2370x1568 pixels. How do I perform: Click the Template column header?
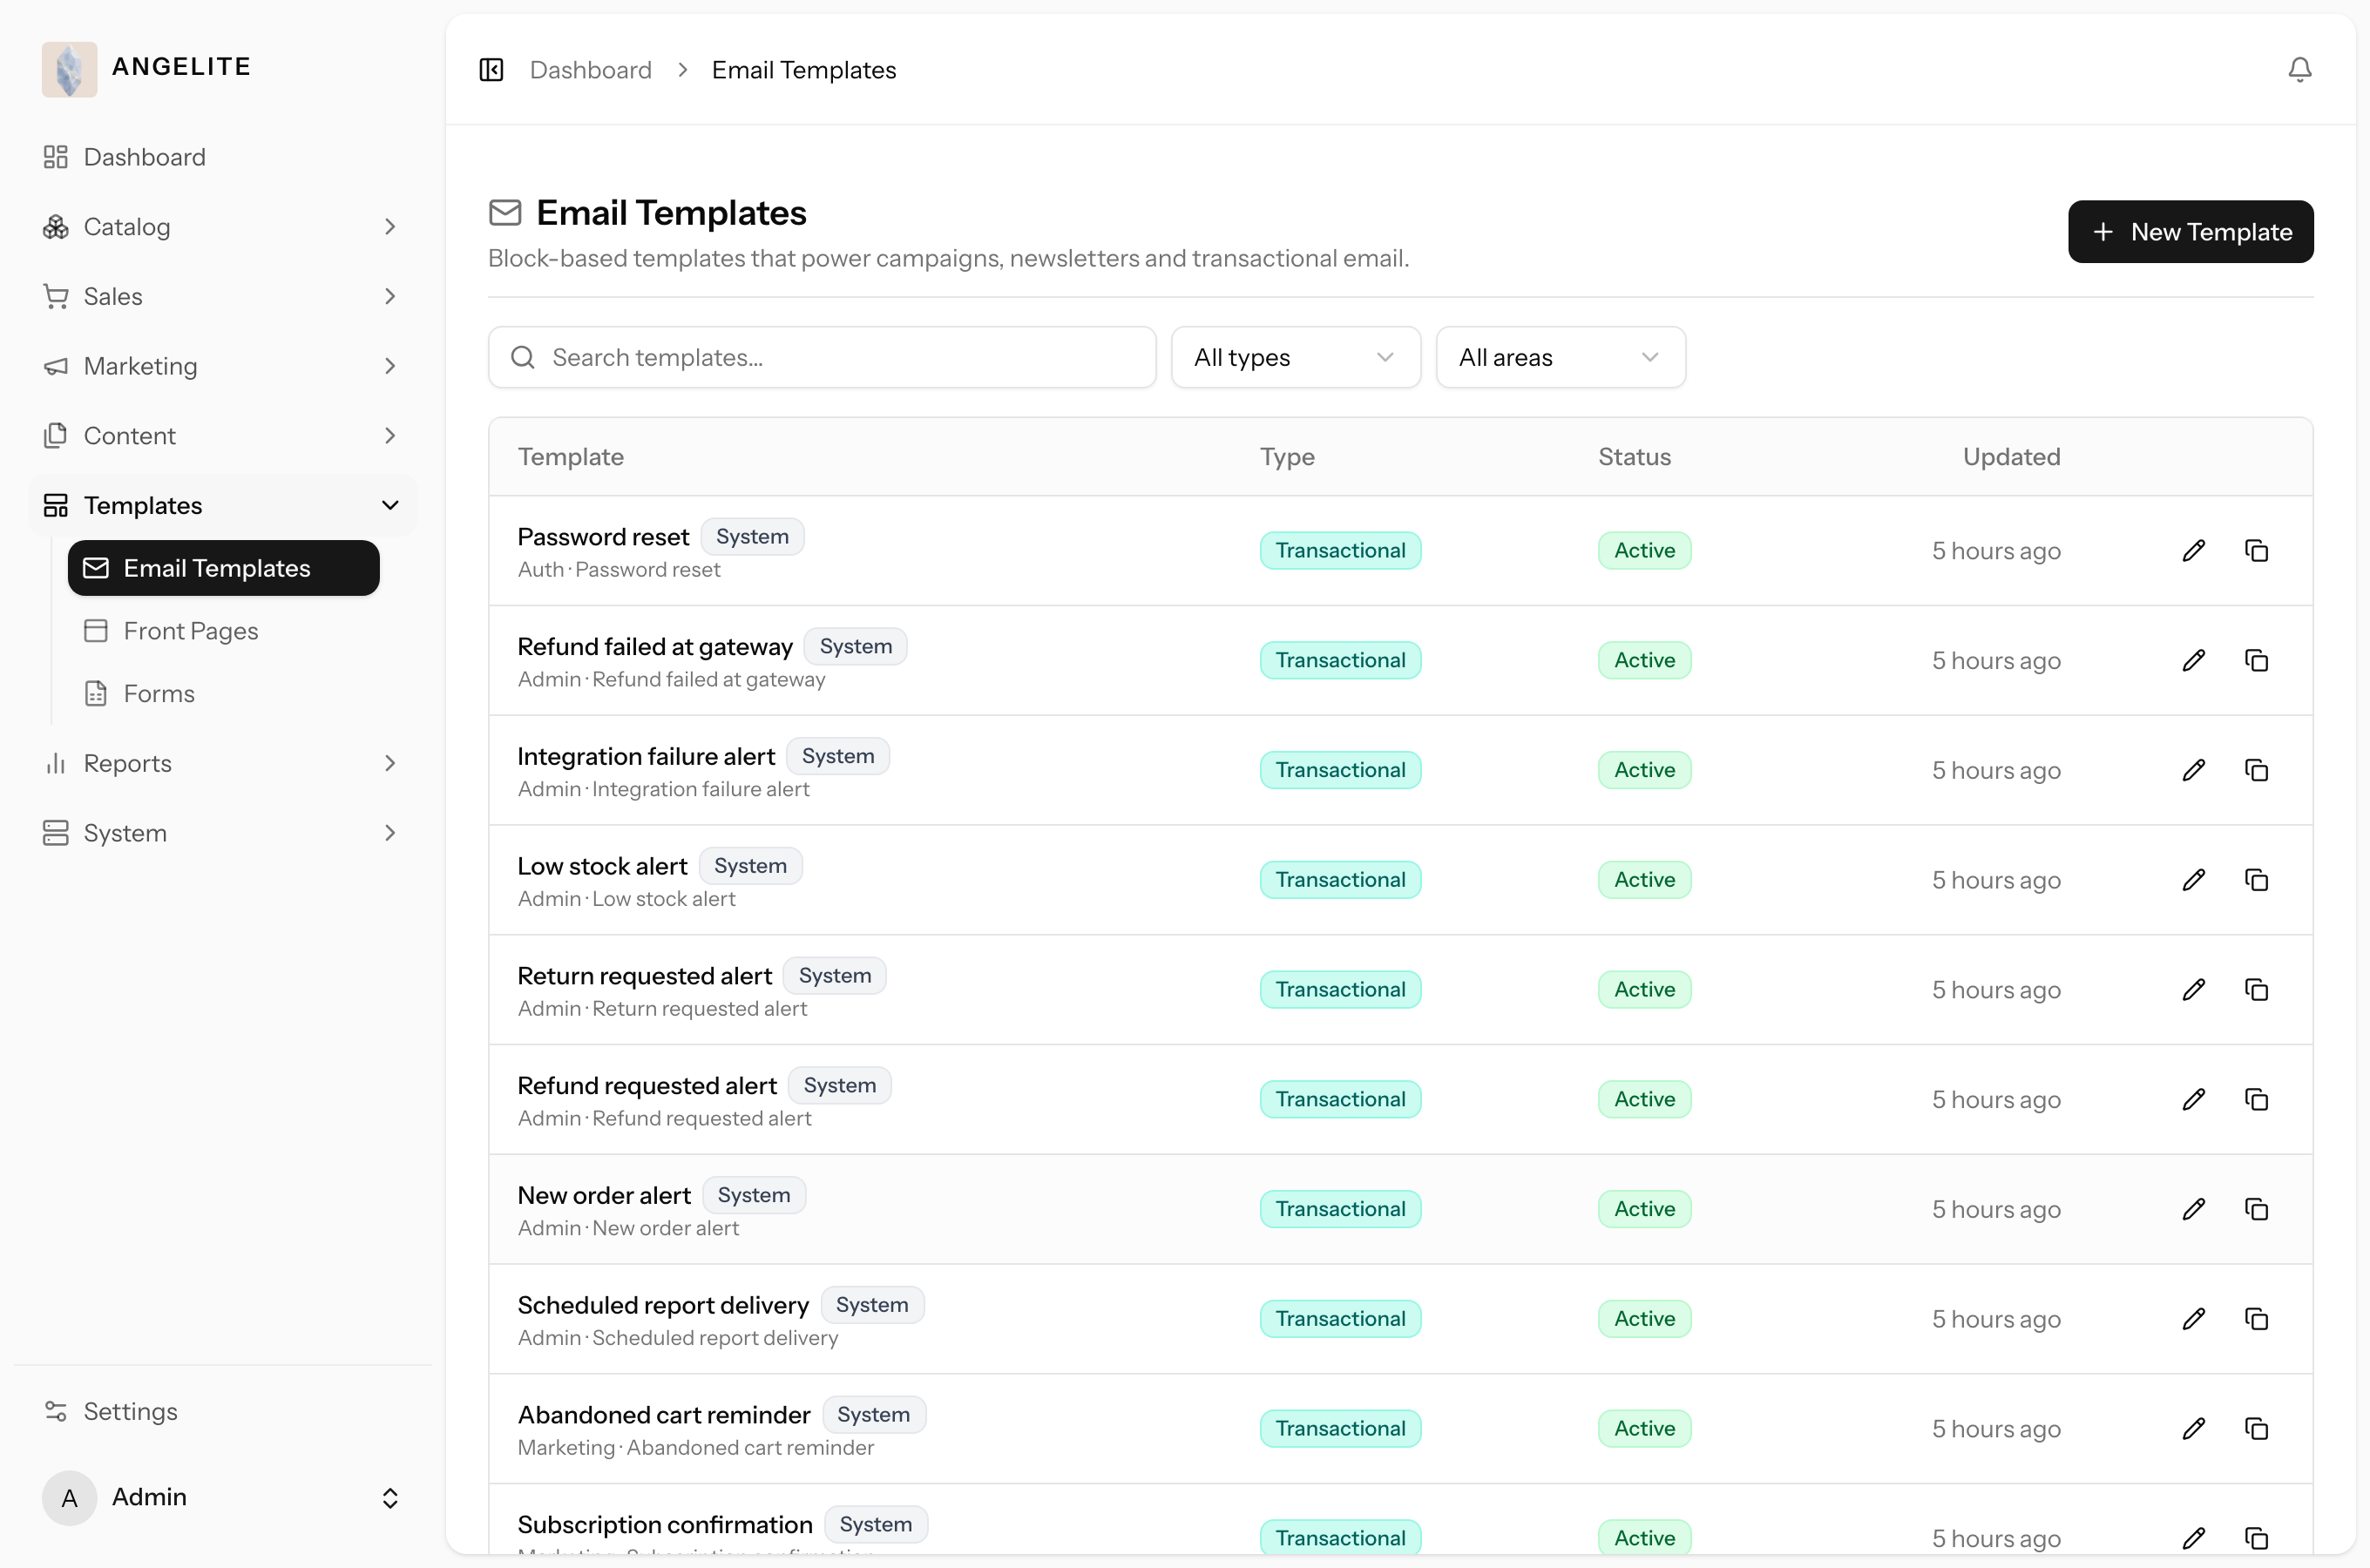(571, 457)
